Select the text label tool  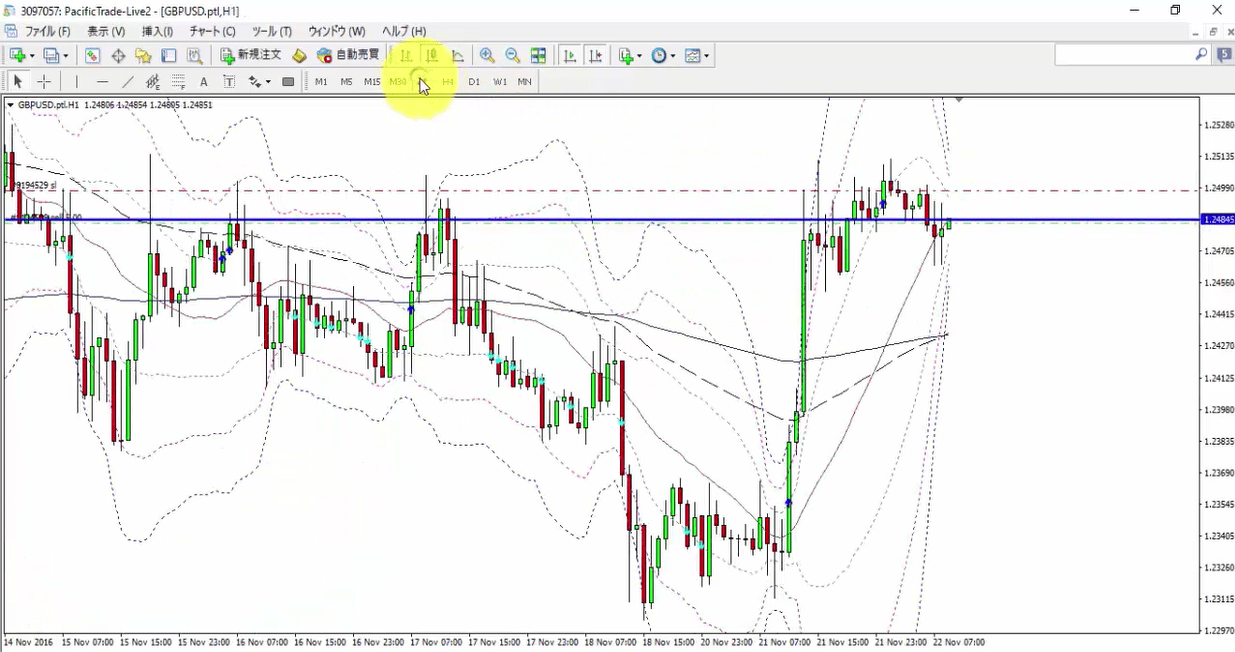coord(229,82)
